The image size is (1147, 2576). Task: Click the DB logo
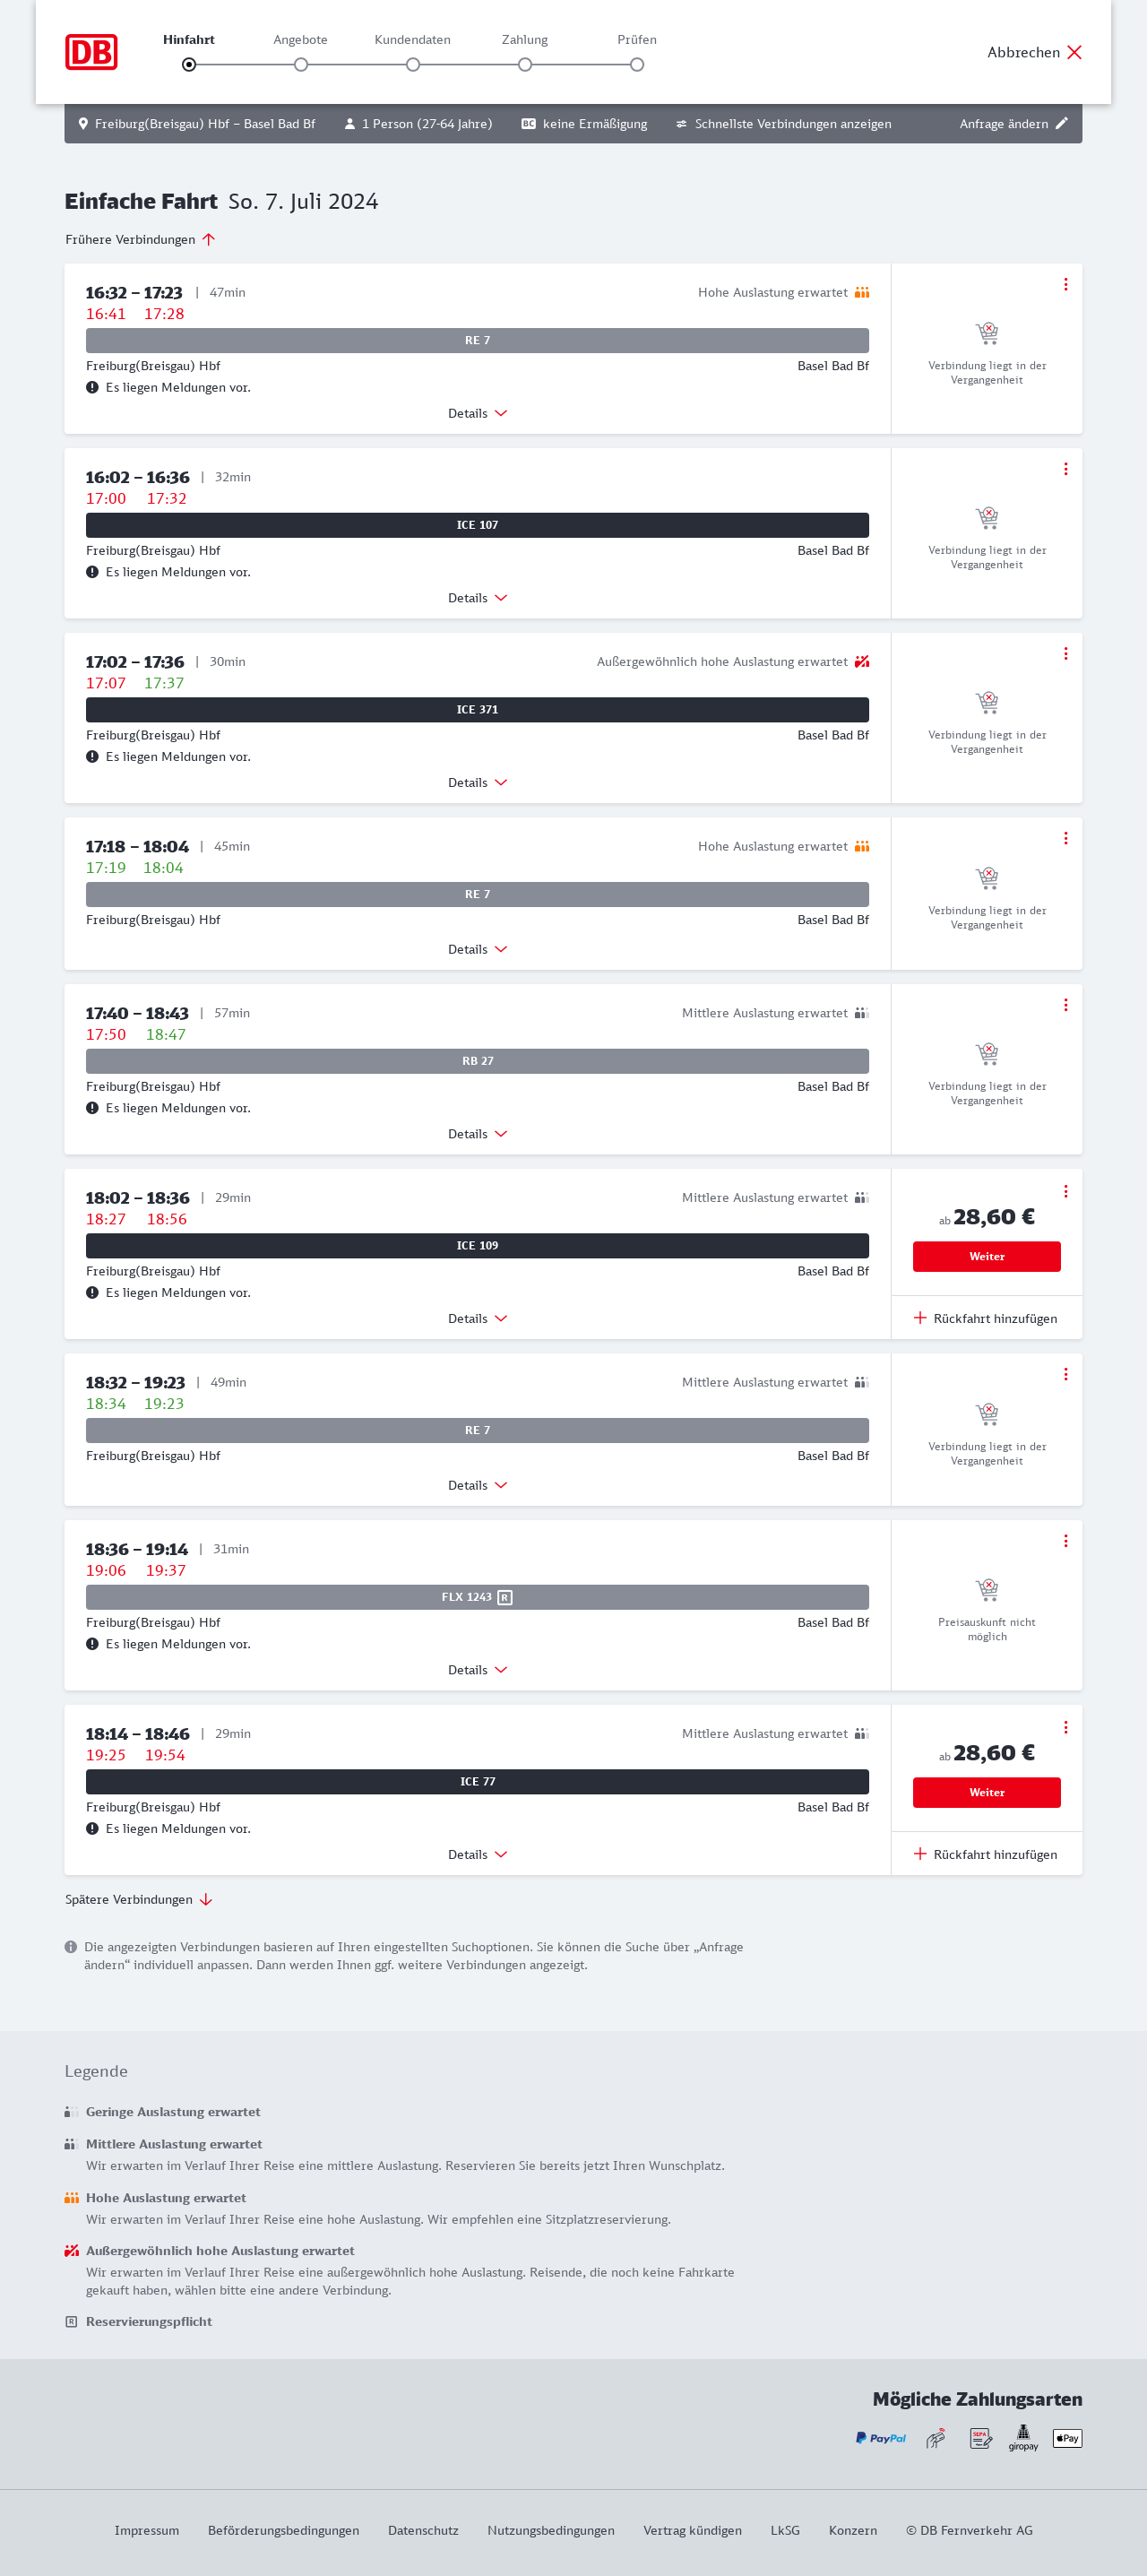pos(91,52)
